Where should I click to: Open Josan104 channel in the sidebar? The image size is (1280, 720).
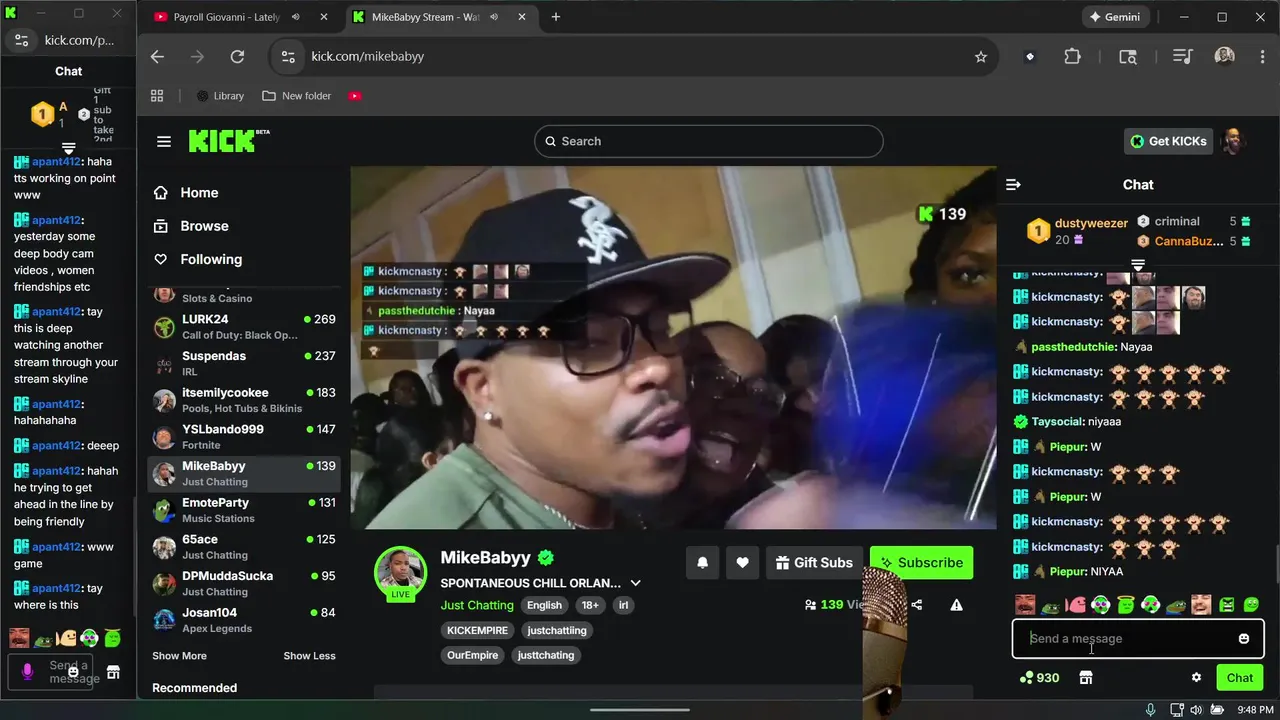244,620
